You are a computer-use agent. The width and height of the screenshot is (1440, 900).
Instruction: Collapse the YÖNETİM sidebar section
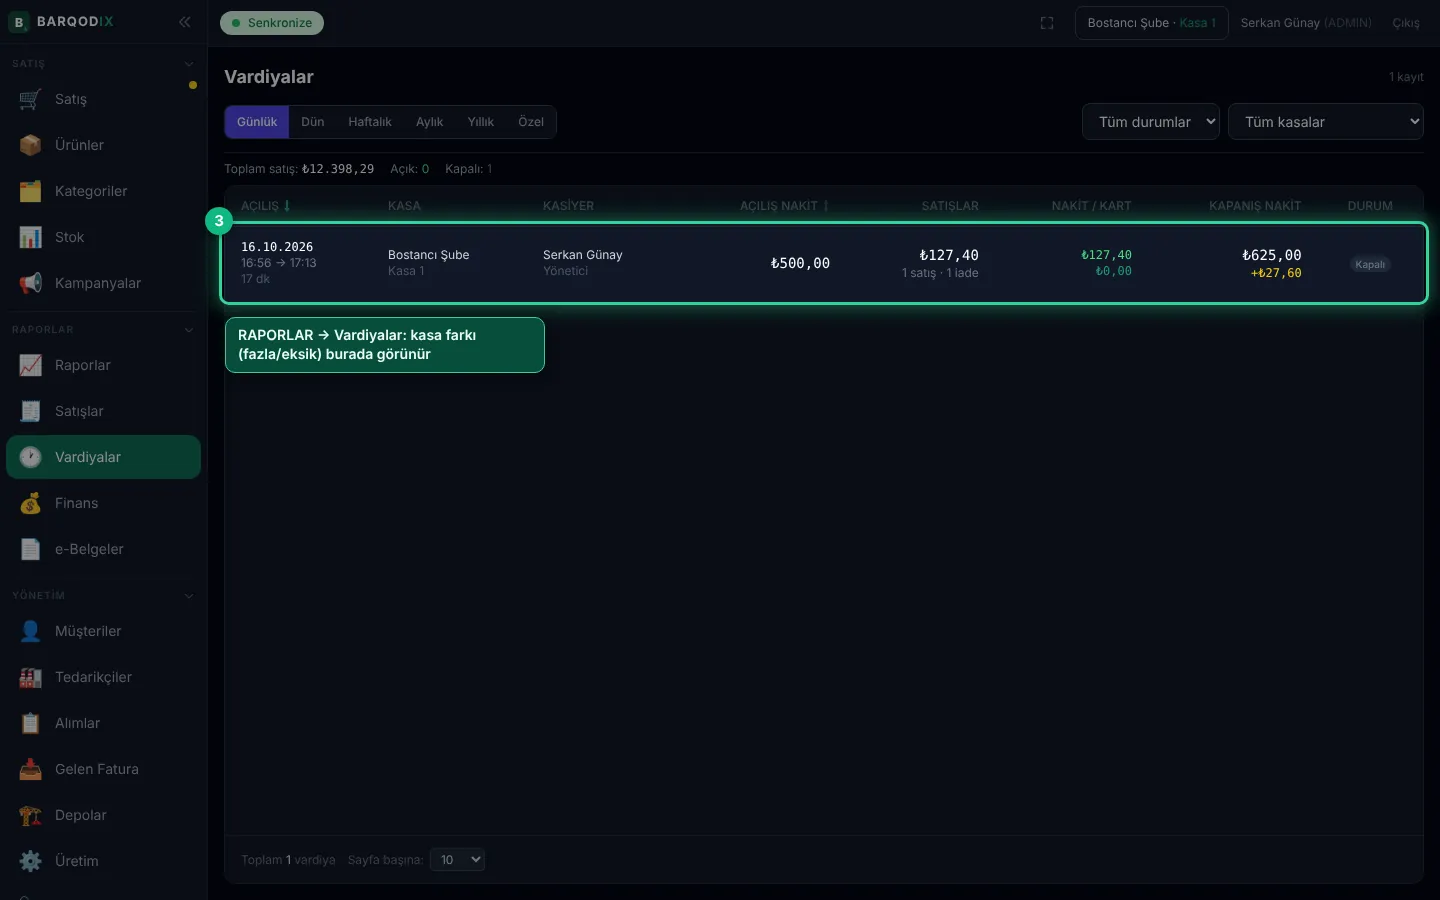189,596
